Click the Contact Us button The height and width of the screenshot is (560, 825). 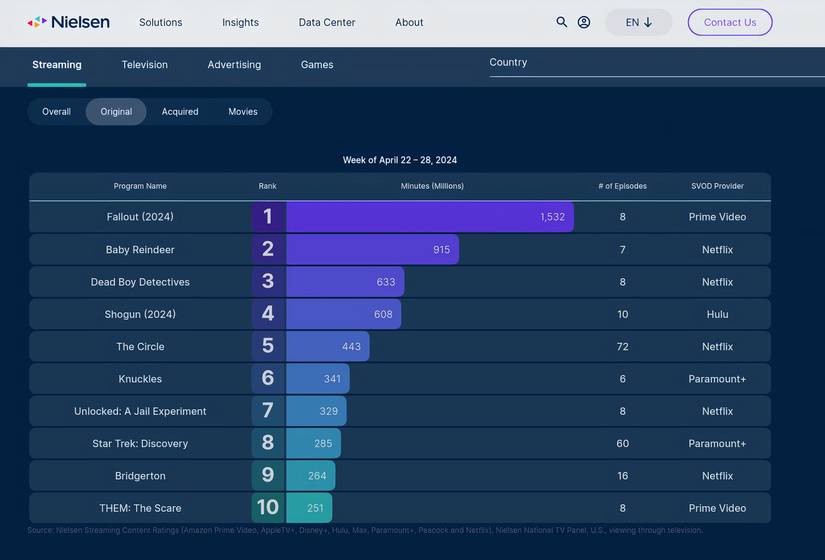(x=729, y=22)
